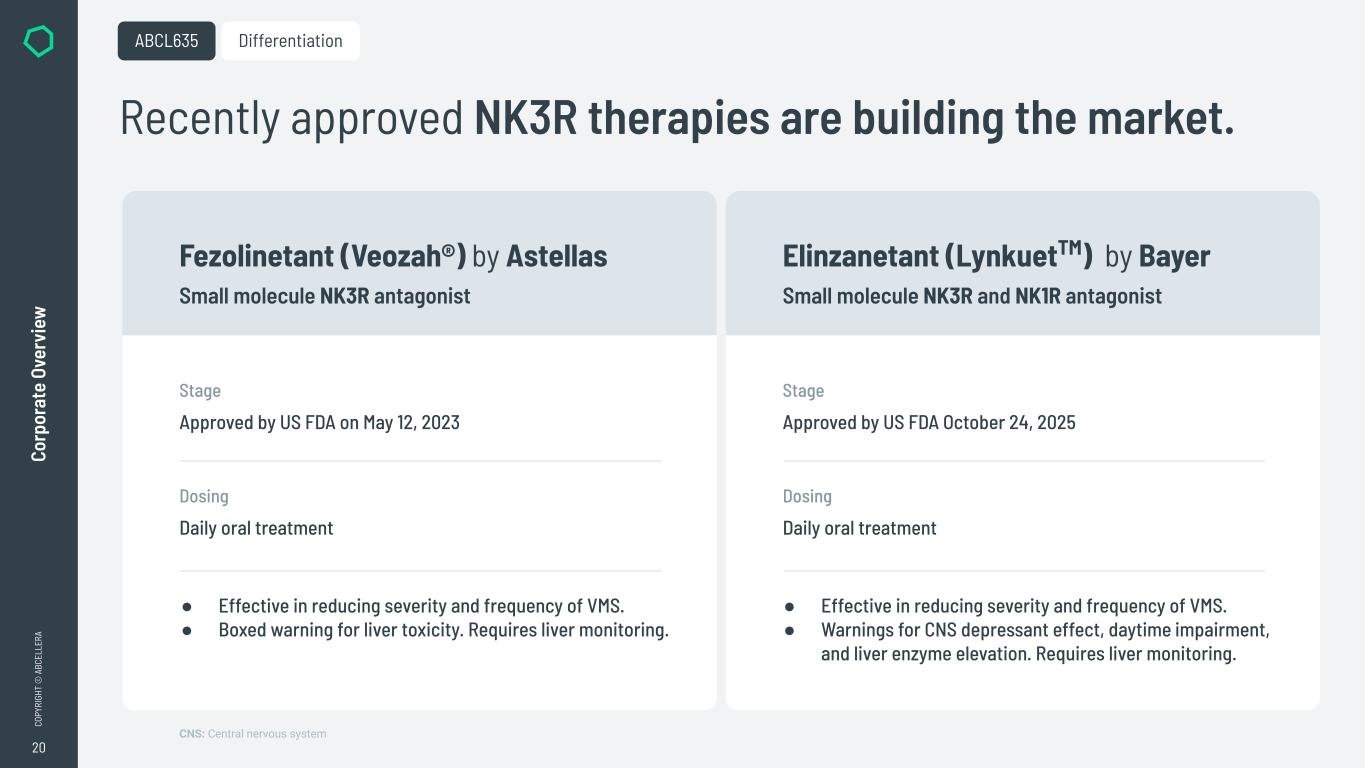Click the boxed warning for liver toxicity bullet
Image resolution: width=1365 pixels, height=768 pixels.
(443, 630)
